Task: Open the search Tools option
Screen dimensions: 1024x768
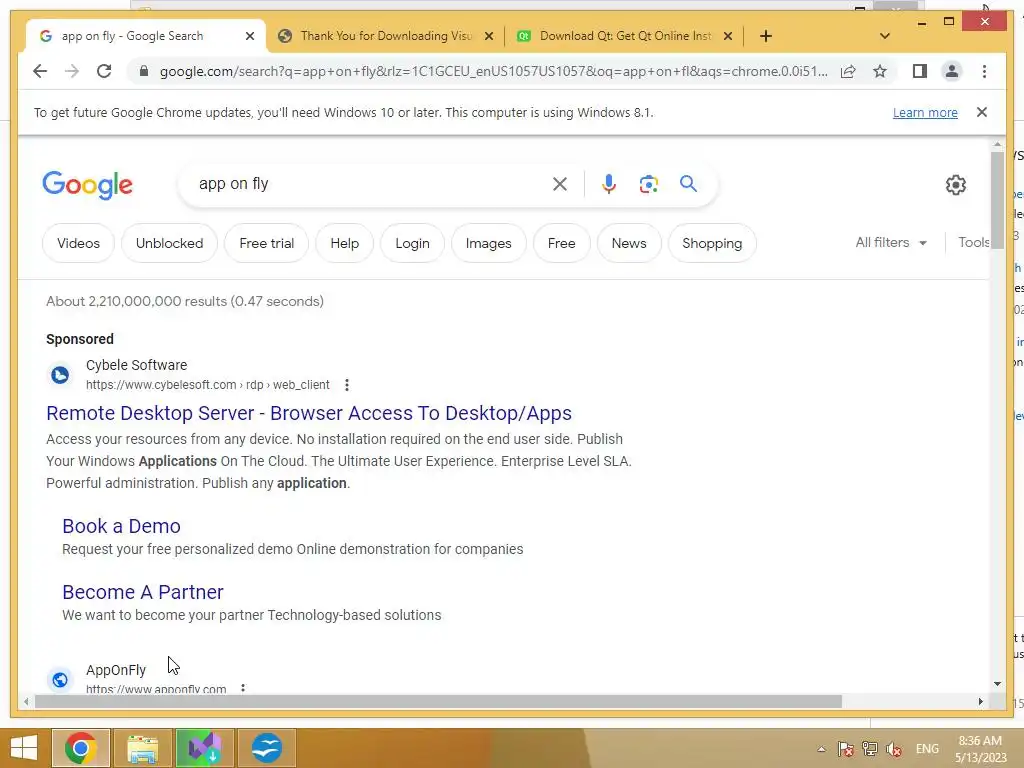Action: click(x=973, y=242)
